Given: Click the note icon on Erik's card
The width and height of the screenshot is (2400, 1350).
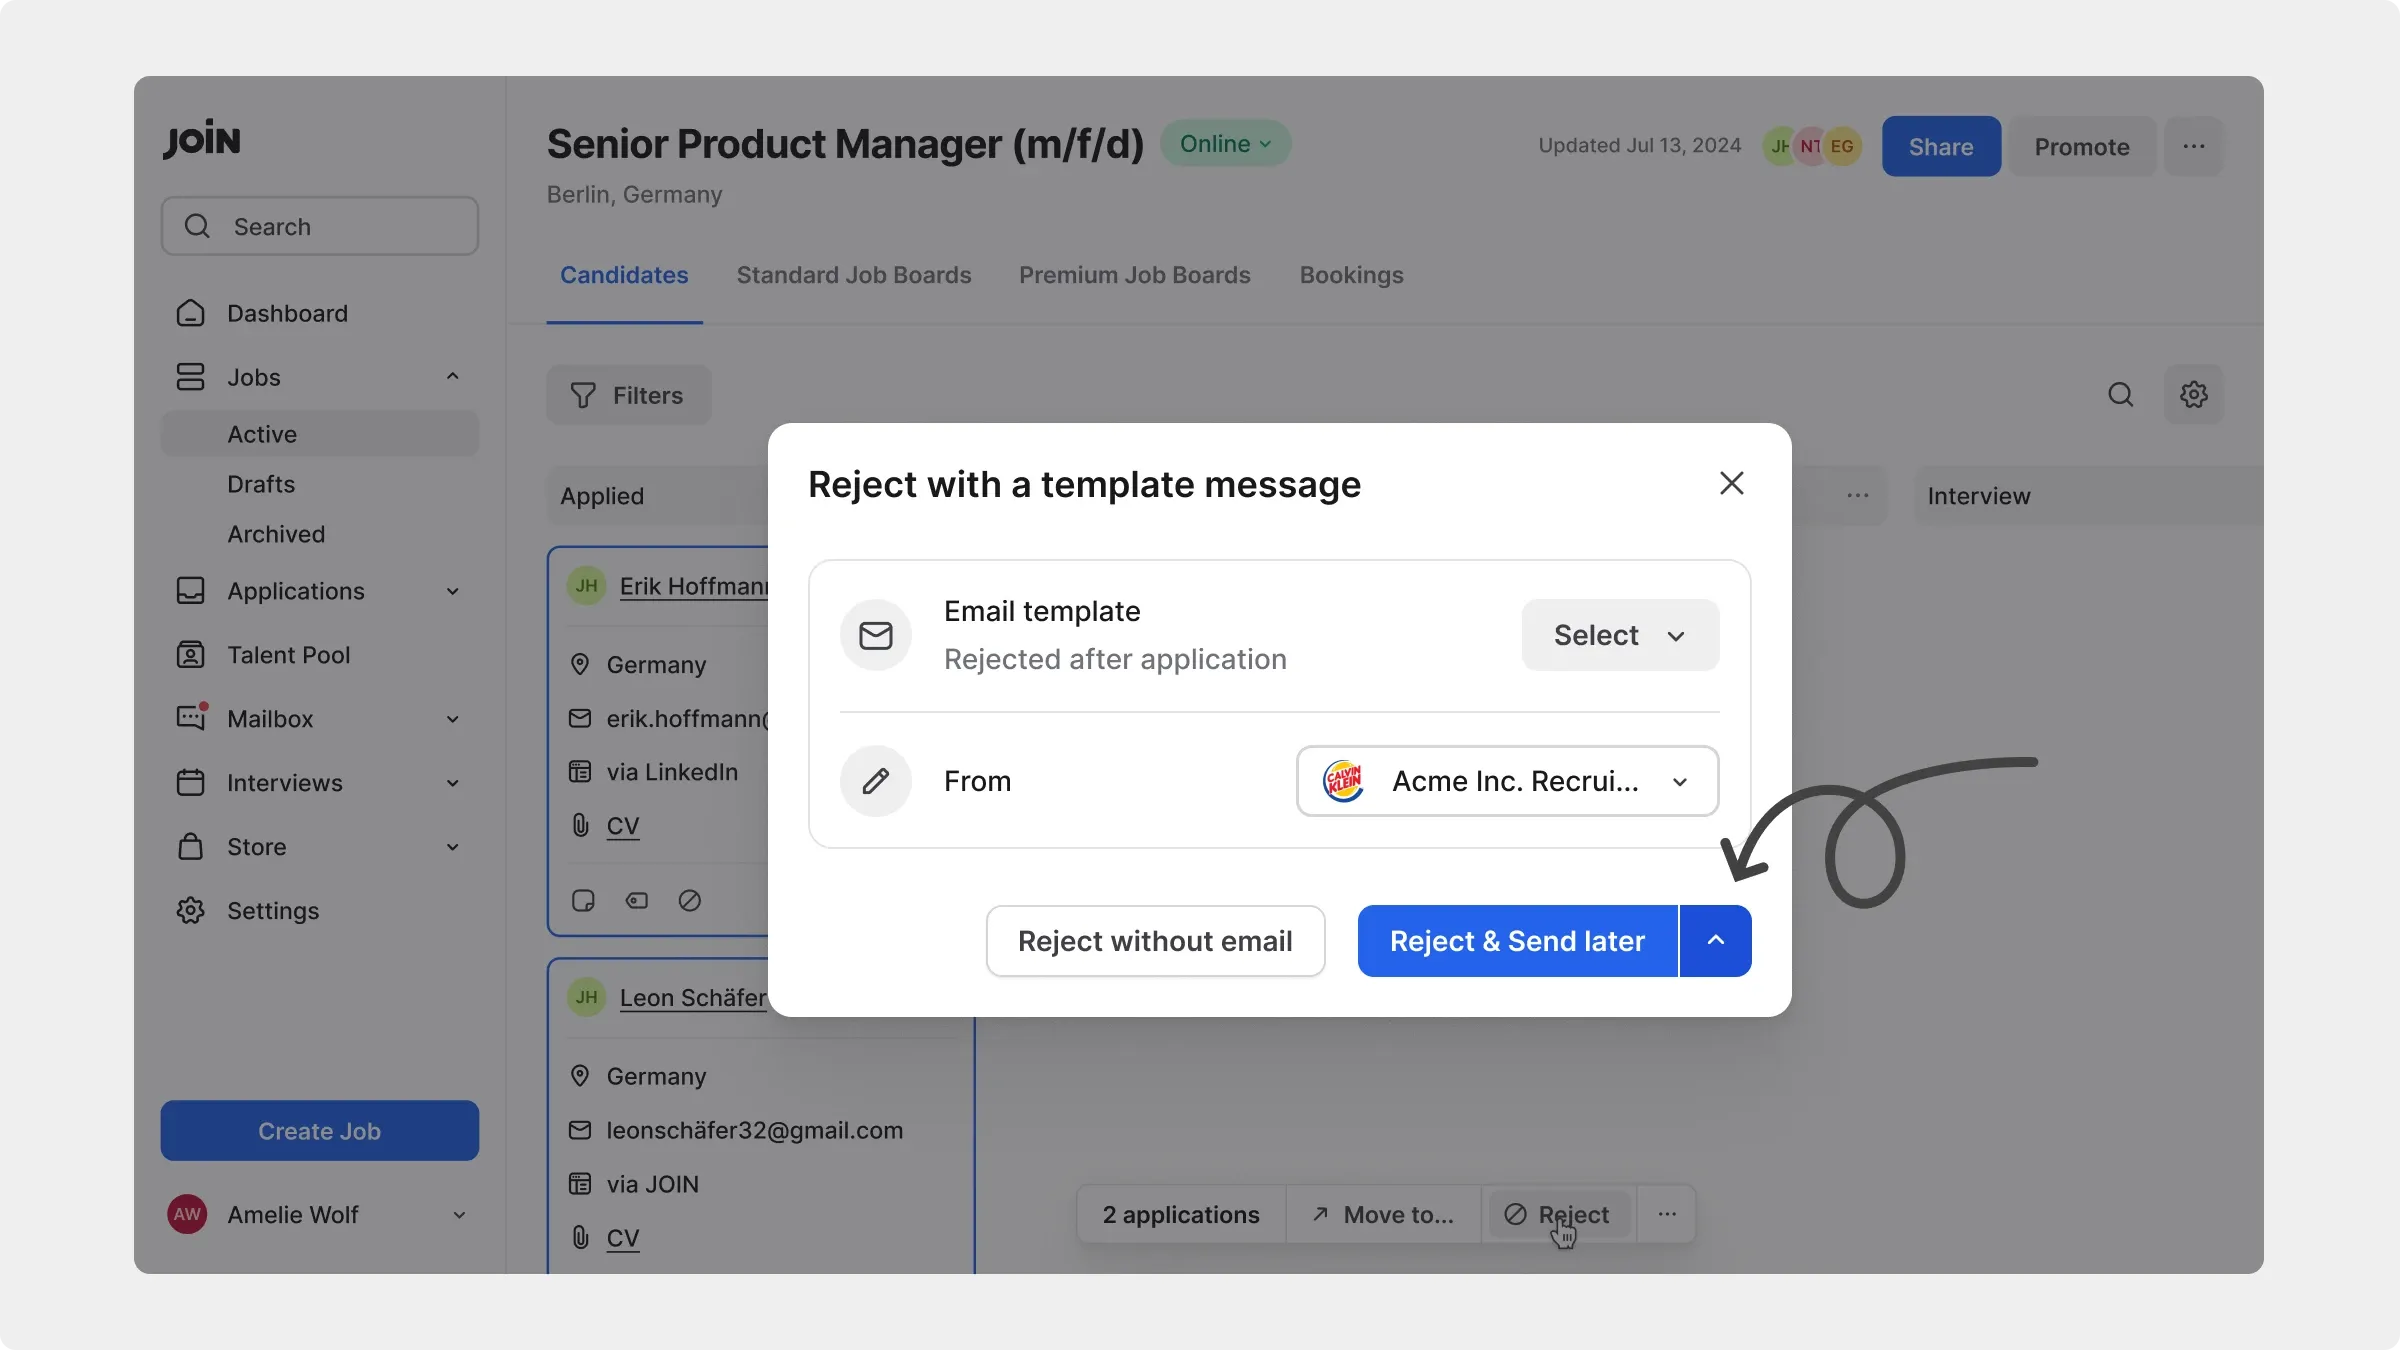Looking at the screenshot, I should point(583,901).
